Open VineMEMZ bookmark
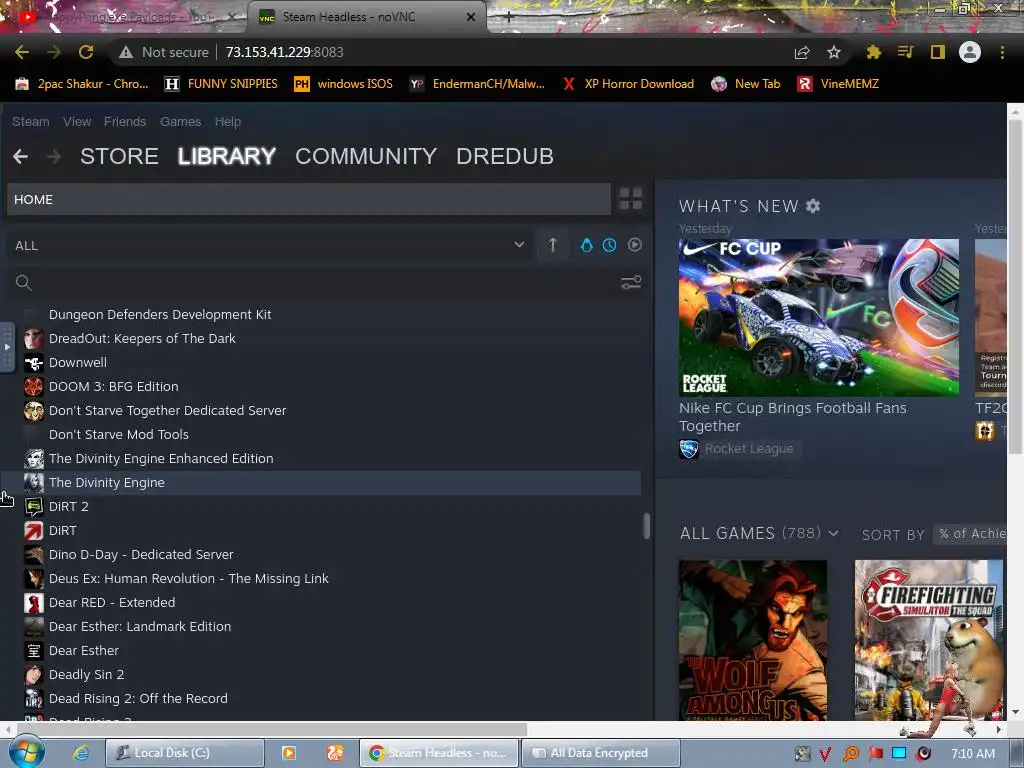This screenshot has width=1024, height=768. click(x=839, y=84)
